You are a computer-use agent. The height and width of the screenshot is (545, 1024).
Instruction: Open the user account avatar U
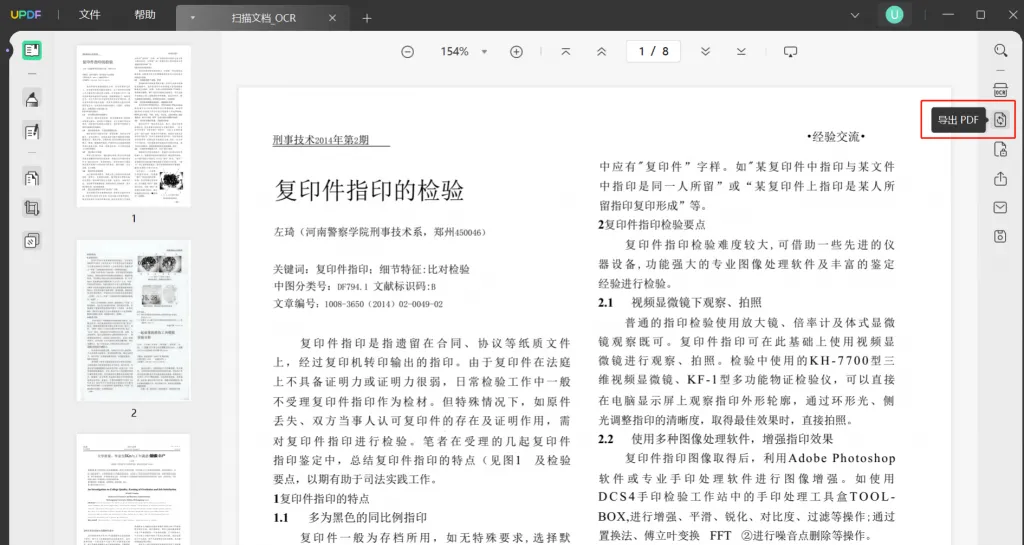click(x=894, y=15)
